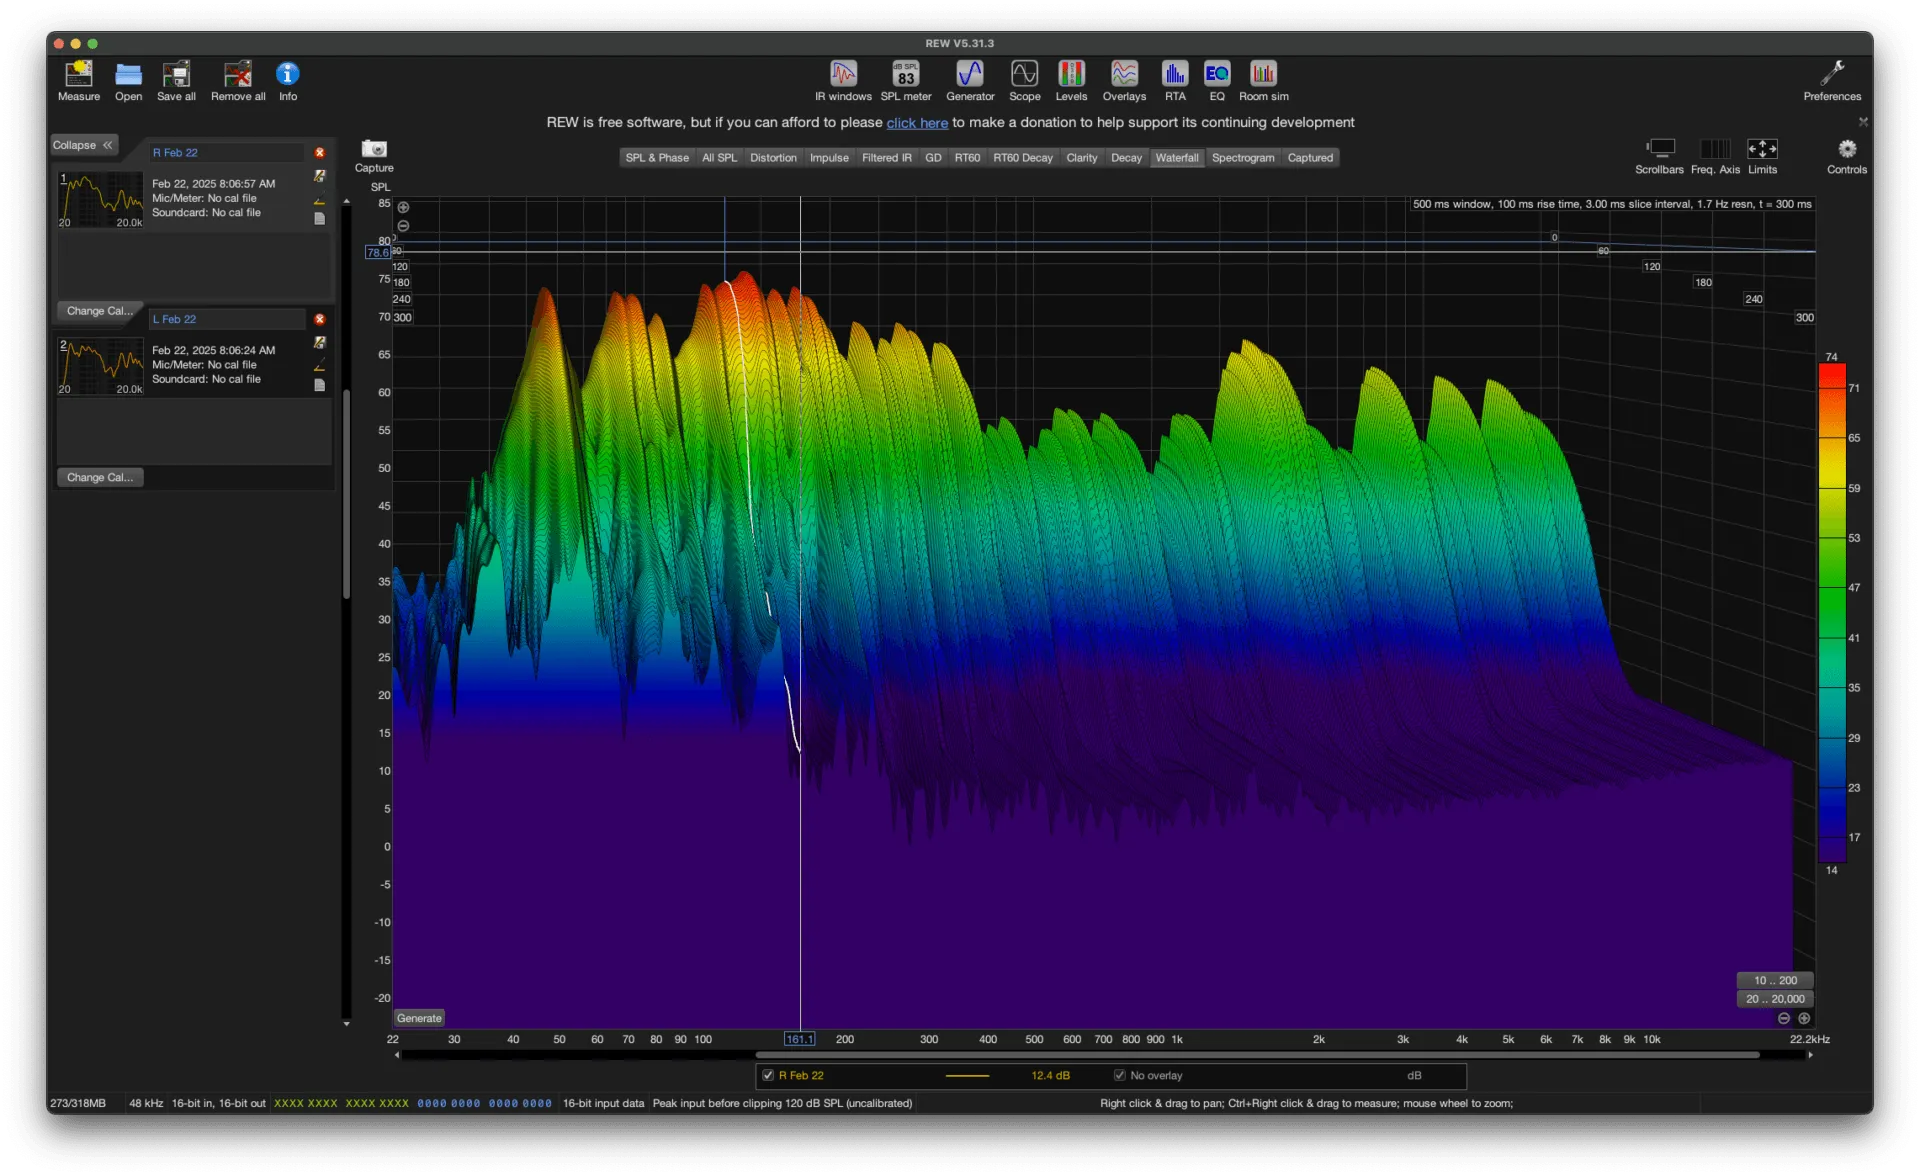Click the Capture camera icon
The width and height of the screenshot is (1920, 1176).
click(x=374, y=149)
